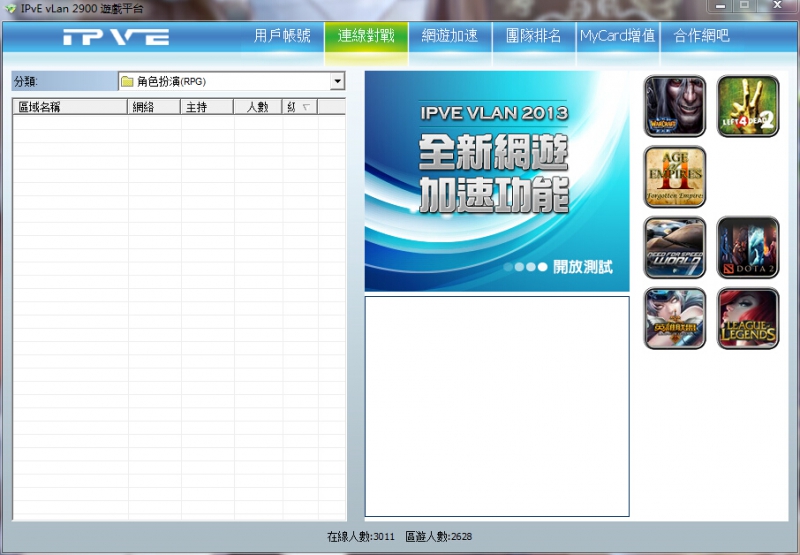Image resolution: width=800 pixels, height=555 pixels.
Task: Open the 合作網吧 tab
Action: (702, 36)
